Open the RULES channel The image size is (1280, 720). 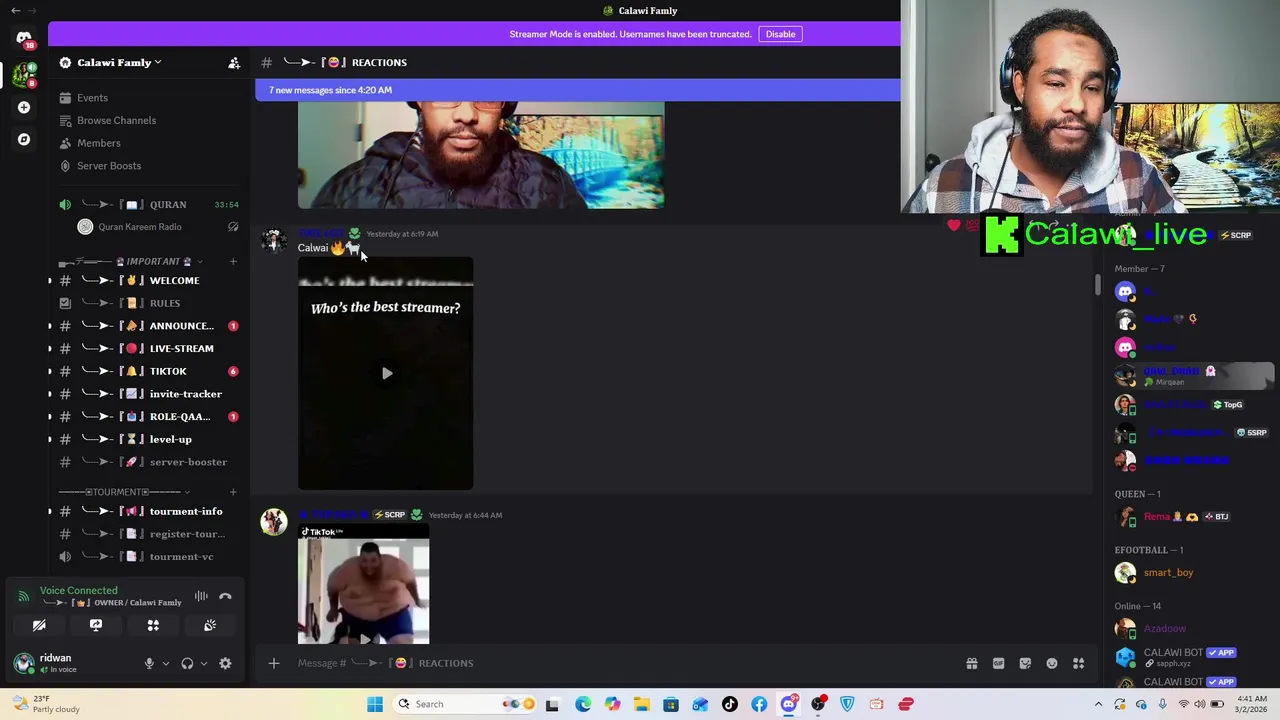(150, 303)
